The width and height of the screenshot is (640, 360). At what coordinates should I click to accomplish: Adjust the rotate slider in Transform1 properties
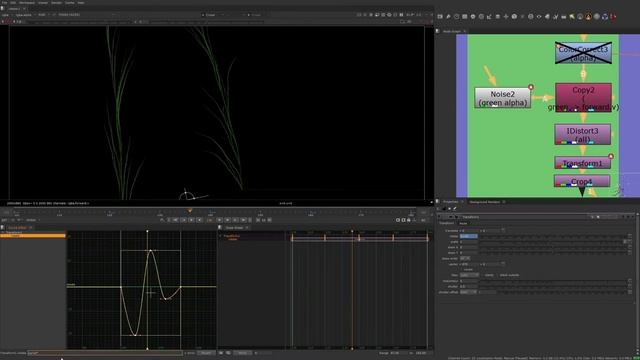coord(552,236)
